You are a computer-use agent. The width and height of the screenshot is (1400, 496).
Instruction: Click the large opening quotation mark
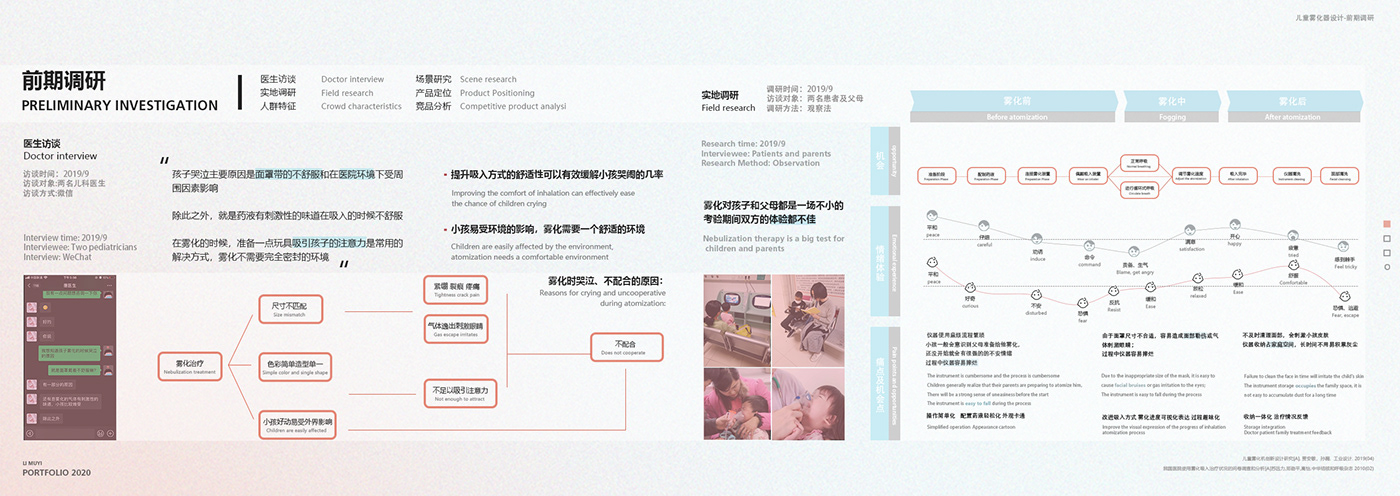click(165, 160)
